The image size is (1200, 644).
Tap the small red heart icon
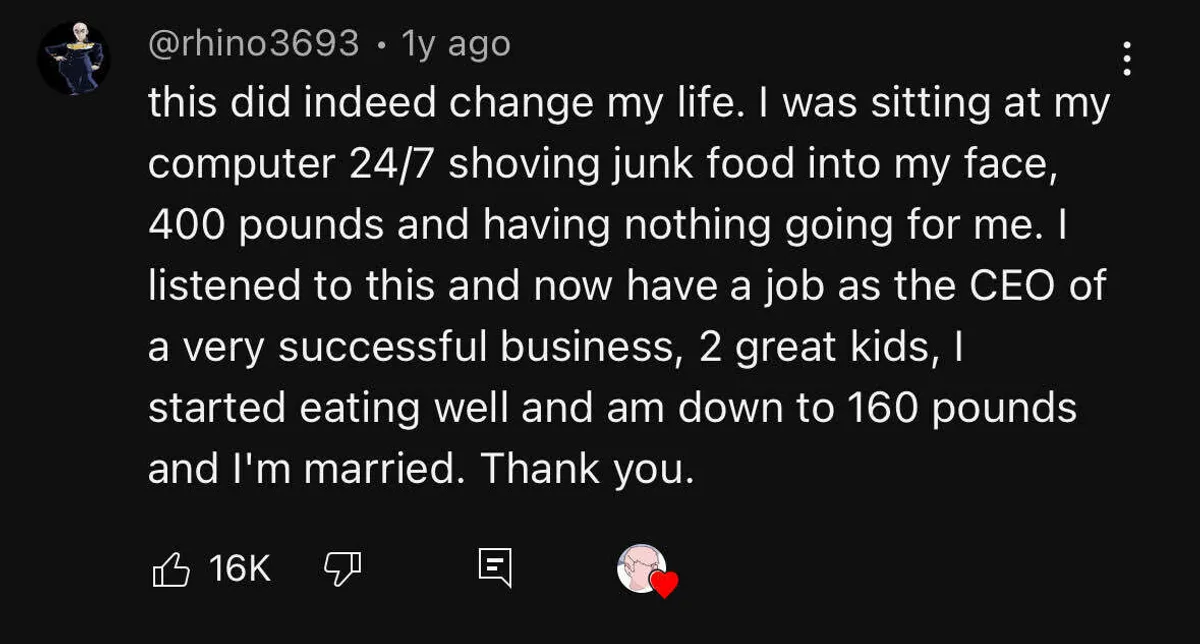click(x=664, y=584)
